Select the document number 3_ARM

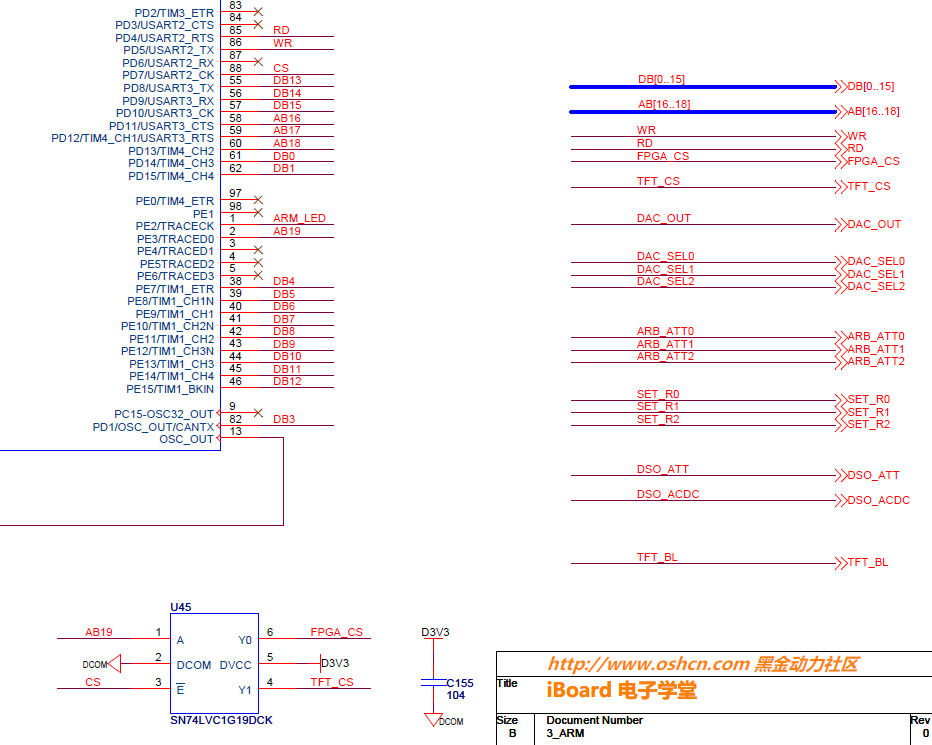pos(565,733)
